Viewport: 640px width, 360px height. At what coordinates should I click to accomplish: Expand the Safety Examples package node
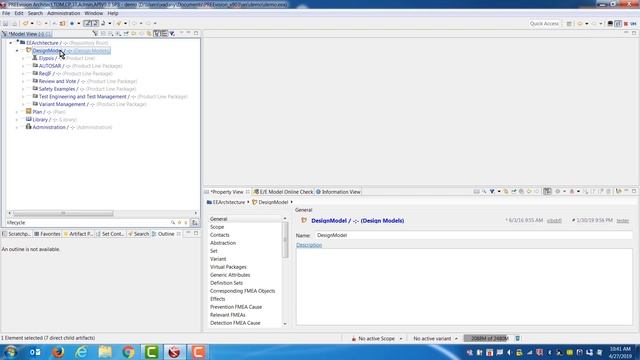coord(23,89)
